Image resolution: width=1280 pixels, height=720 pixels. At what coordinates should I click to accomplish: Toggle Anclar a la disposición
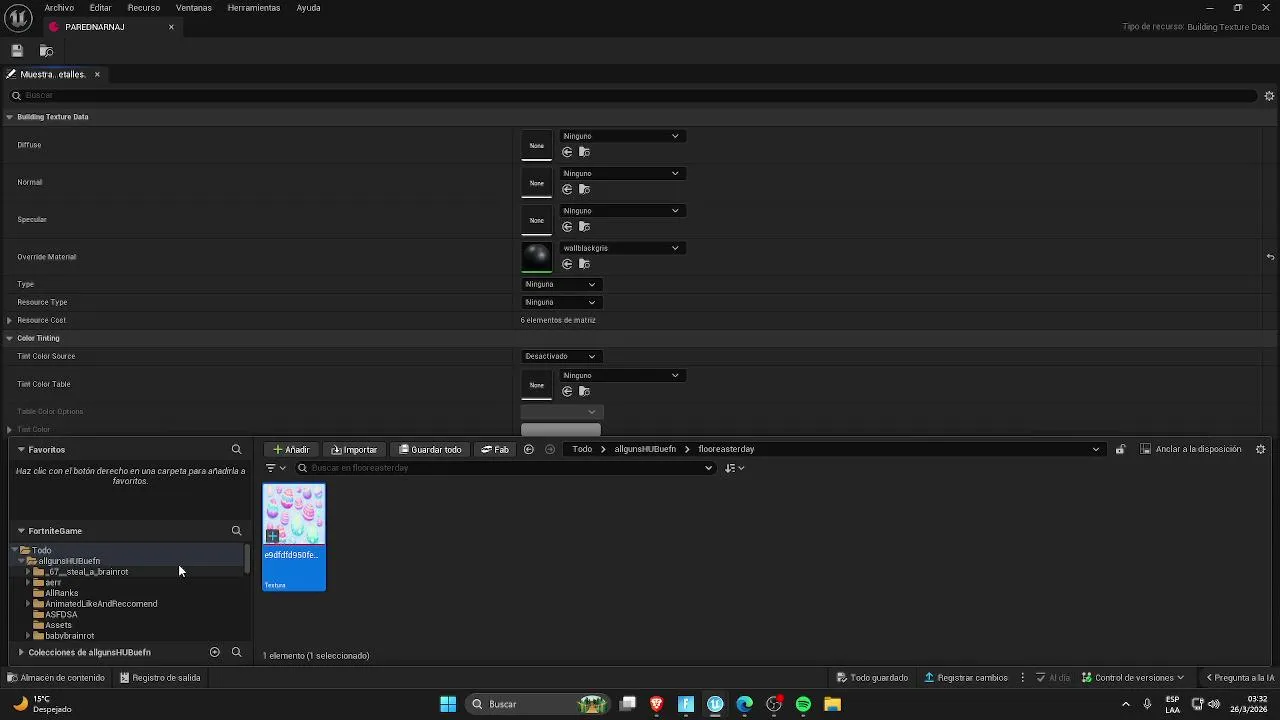1191,449
